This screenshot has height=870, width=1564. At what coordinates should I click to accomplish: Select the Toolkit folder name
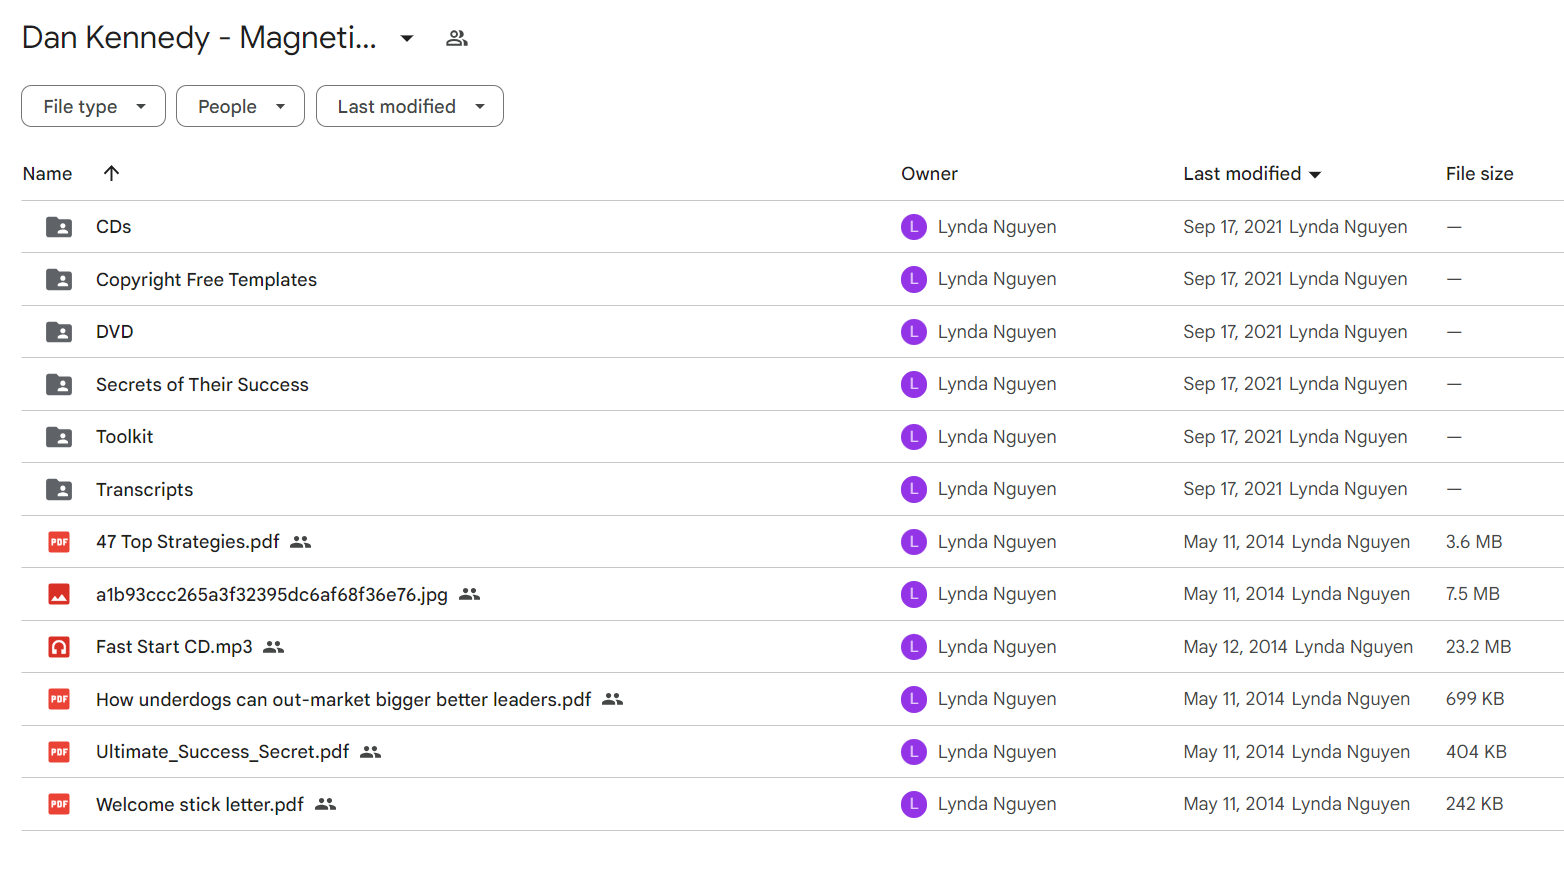125,437
